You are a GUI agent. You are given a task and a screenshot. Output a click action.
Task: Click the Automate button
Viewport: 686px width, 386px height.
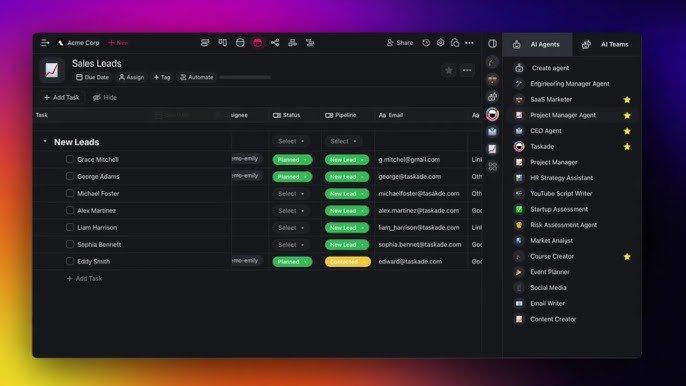(197, 77)
